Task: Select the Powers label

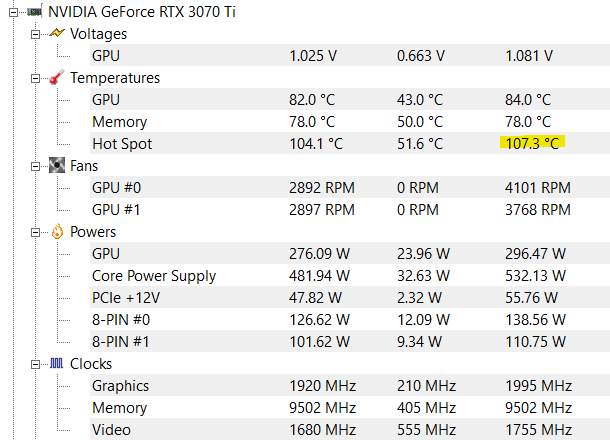Action: pyautogui.click(x=93, y=232)
